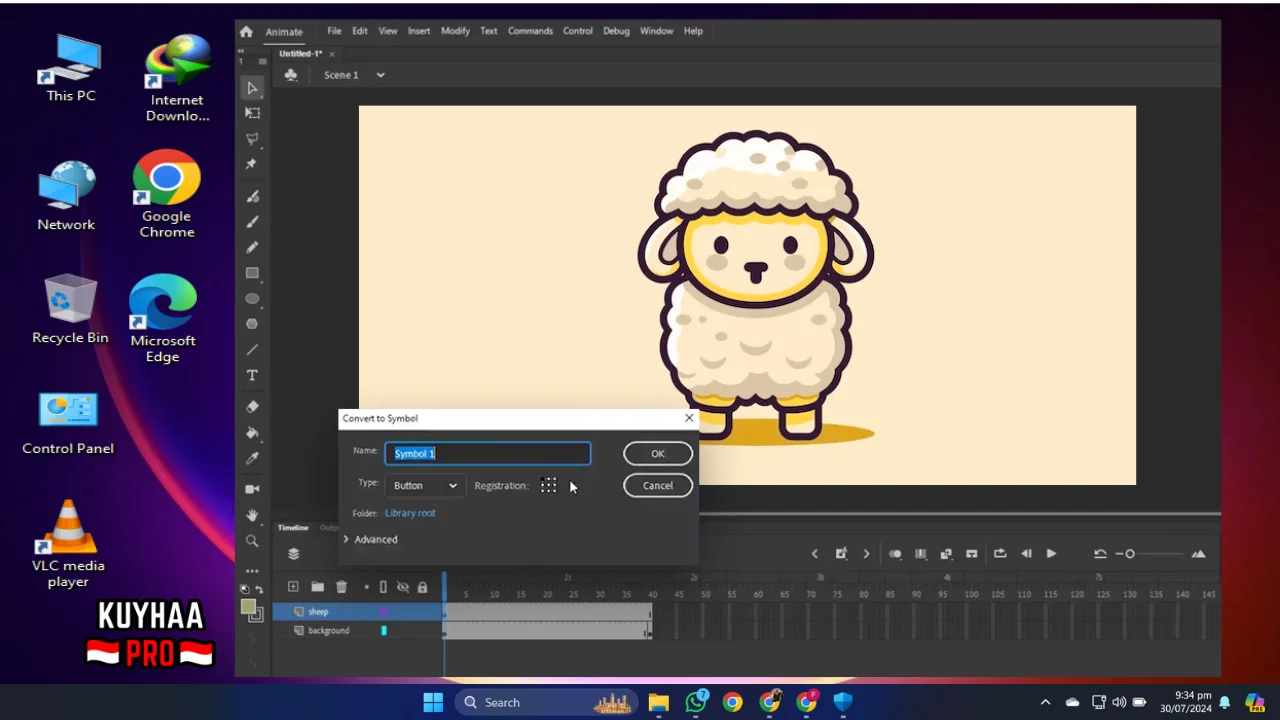Select the Line tool
The height and width of the screenshot is (720, 1280).
(x=252, y=350)
